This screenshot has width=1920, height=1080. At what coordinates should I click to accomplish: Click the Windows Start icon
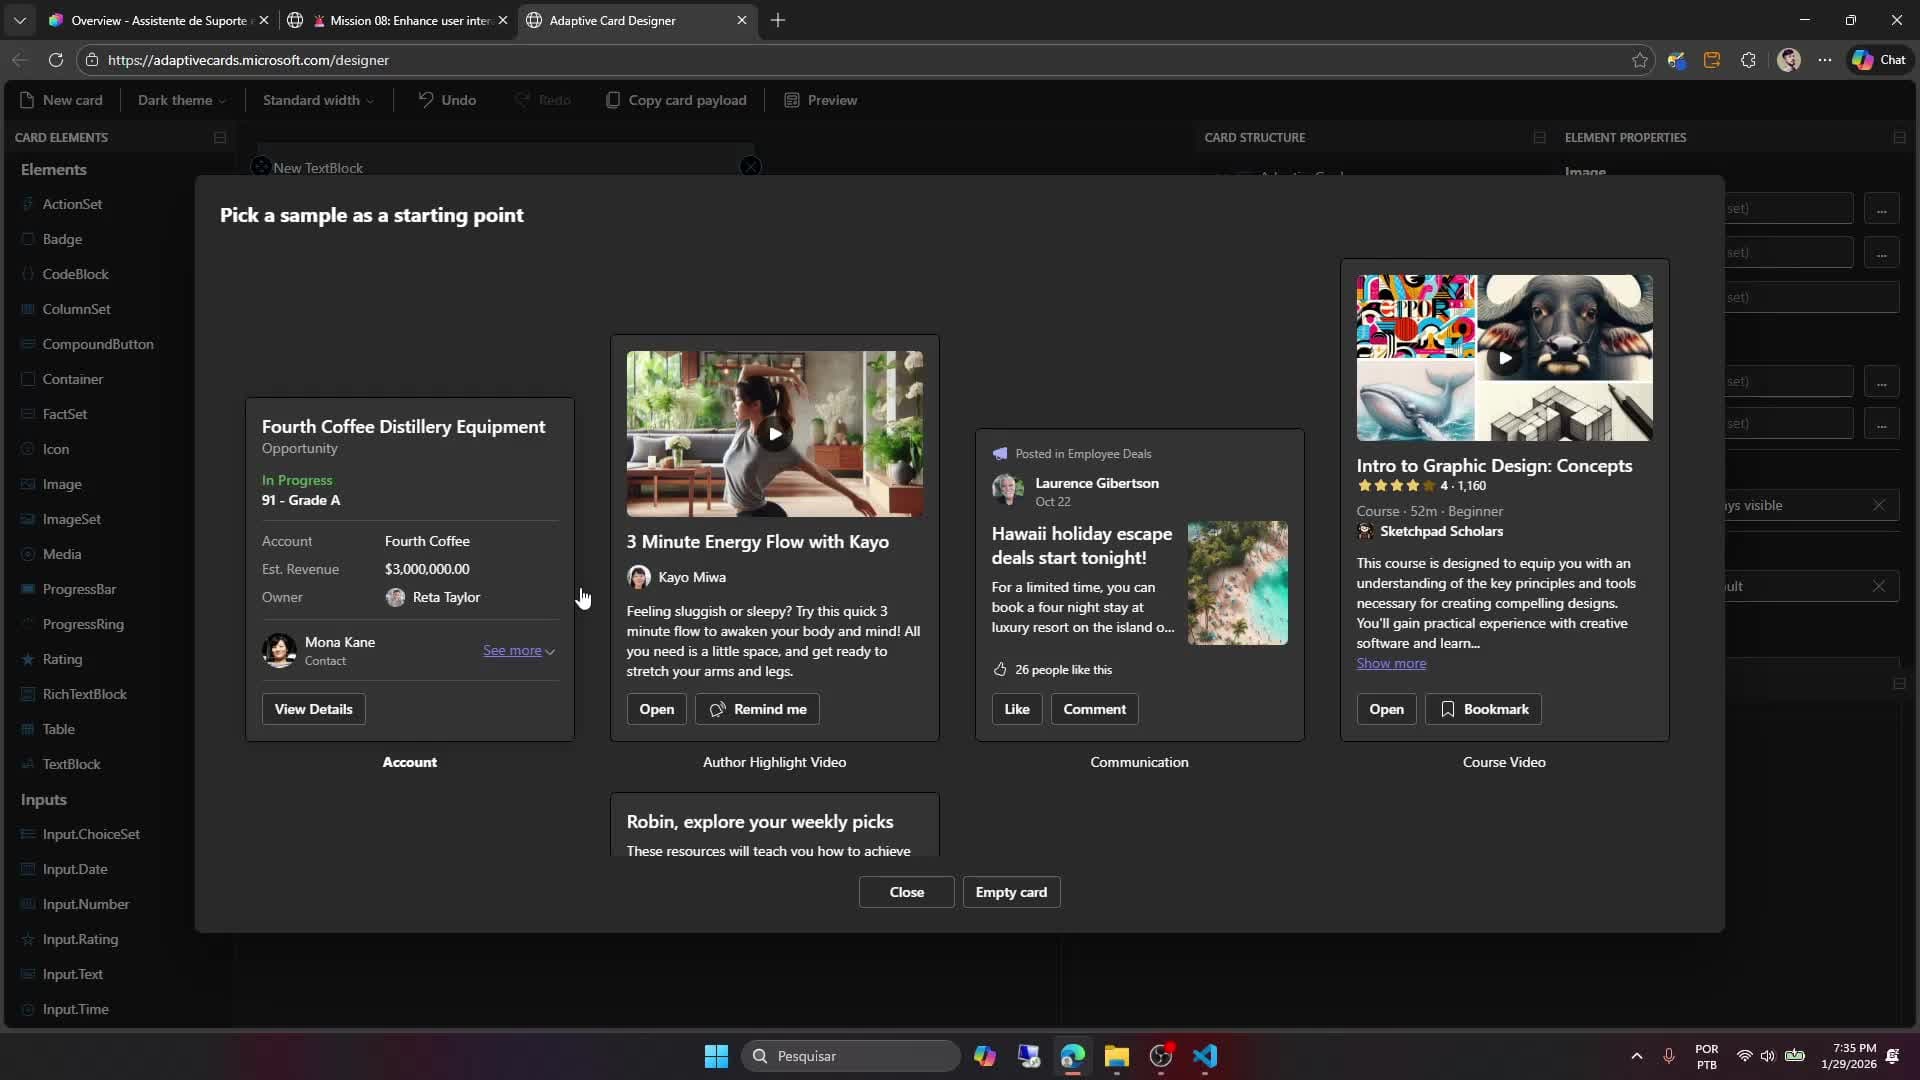coord(716,1056)
